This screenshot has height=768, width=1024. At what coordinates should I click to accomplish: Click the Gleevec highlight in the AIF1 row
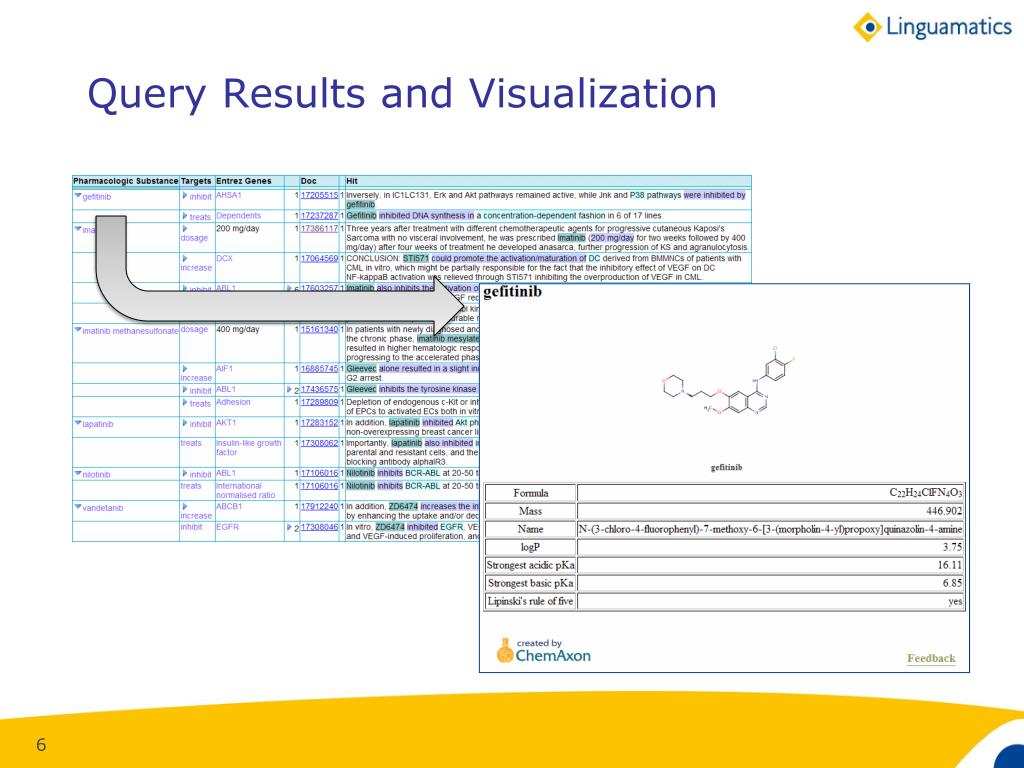click(361, 369)
